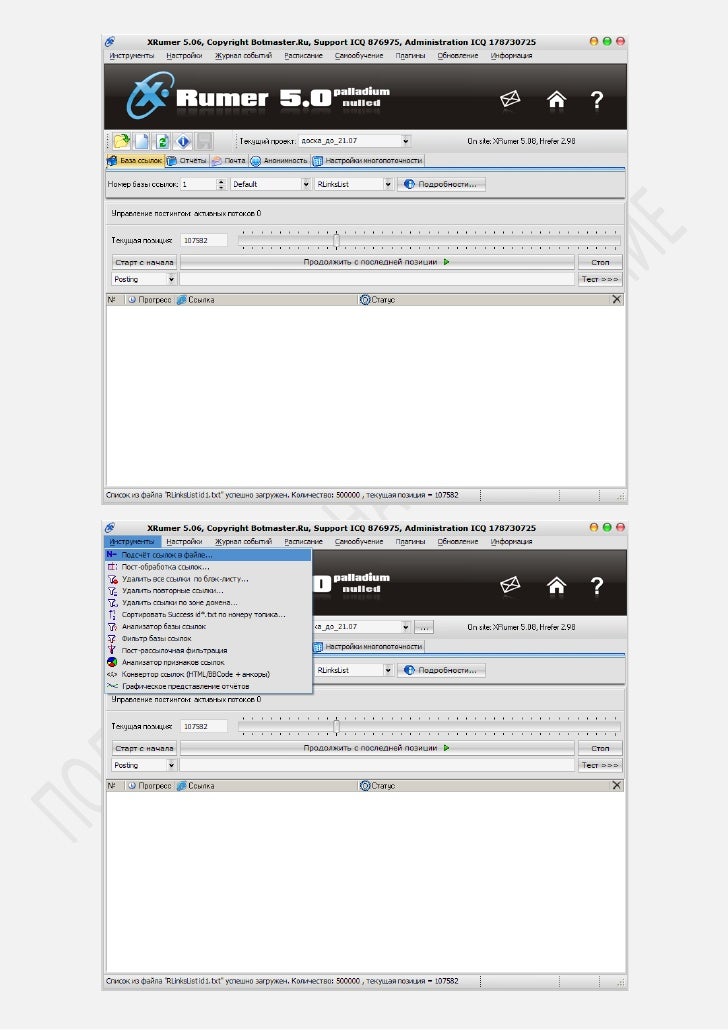
Task: Click the Ссылка column header in bottom screenshot
Action: 195,786
